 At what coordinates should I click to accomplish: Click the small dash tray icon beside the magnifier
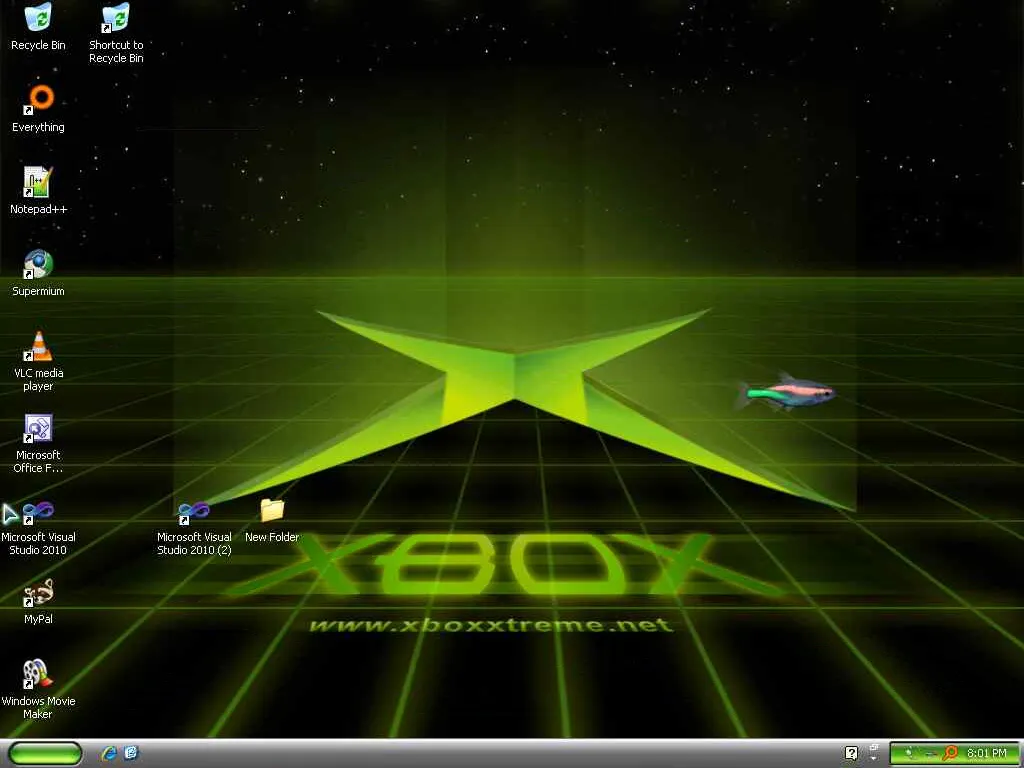coord(933,755)
